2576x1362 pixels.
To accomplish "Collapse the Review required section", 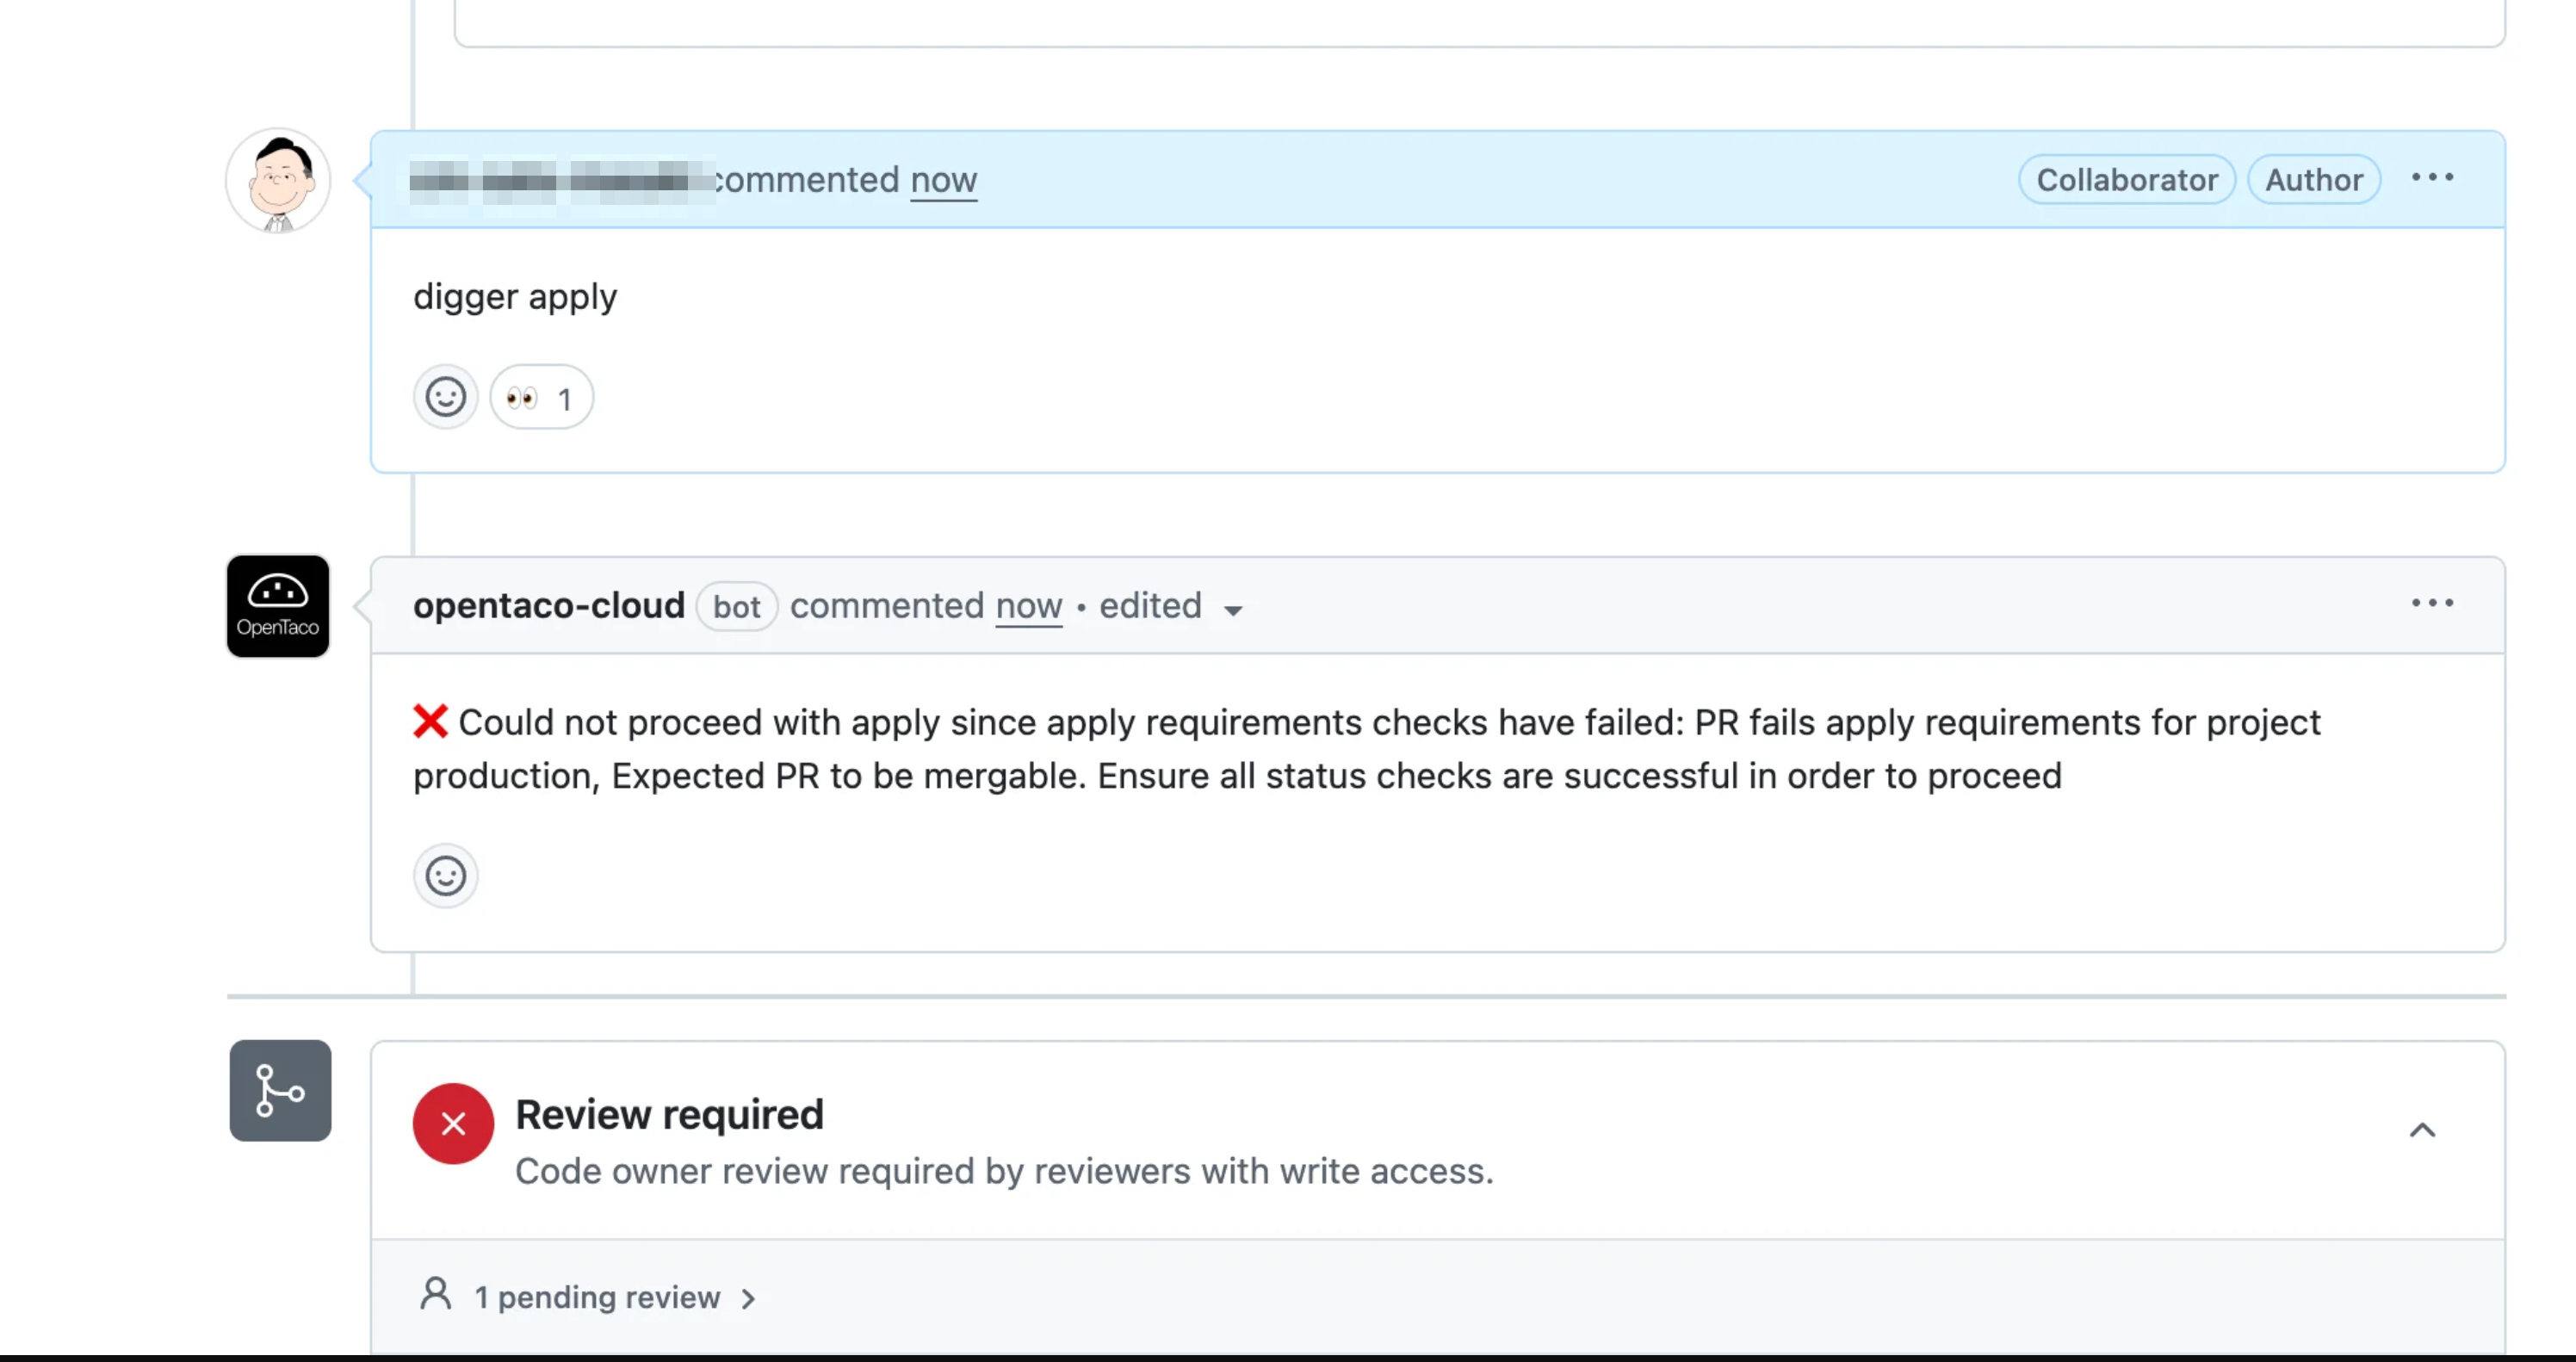I will [2422, 1130].
